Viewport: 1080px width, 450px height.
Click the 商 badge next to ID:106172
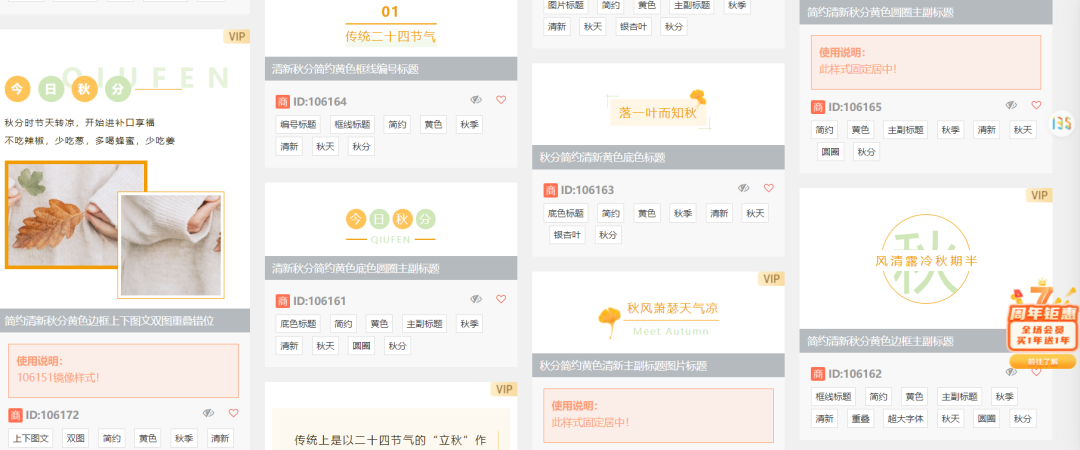click(15, 416)
